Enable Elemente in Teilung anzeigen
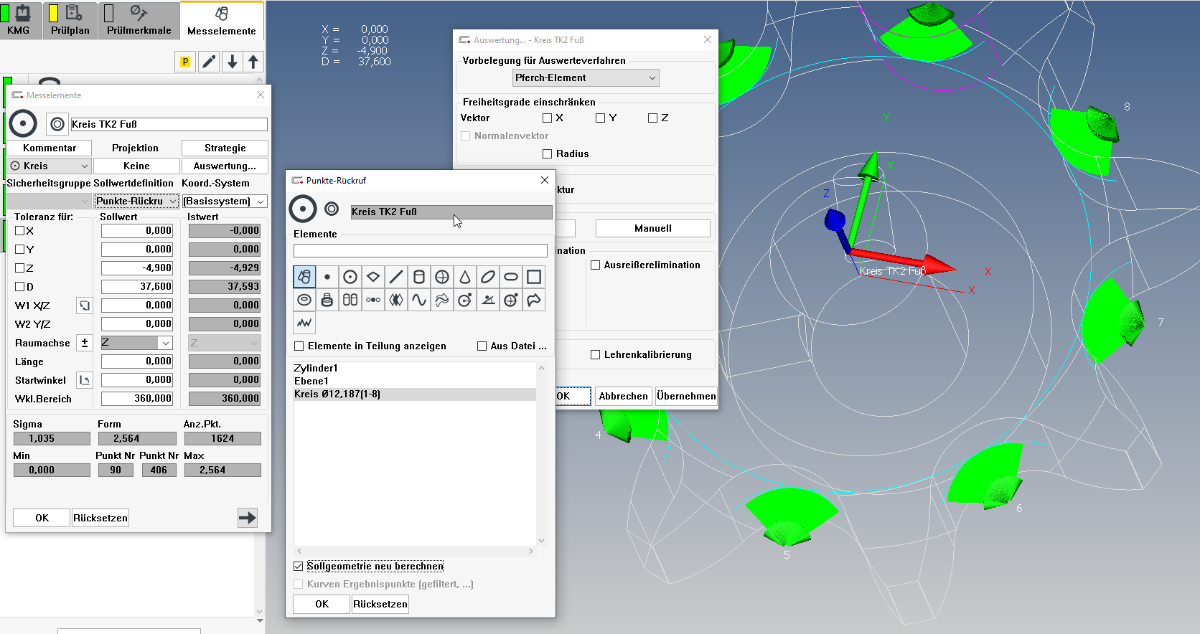Viewport: 1200px width, 634px height. 299,346
